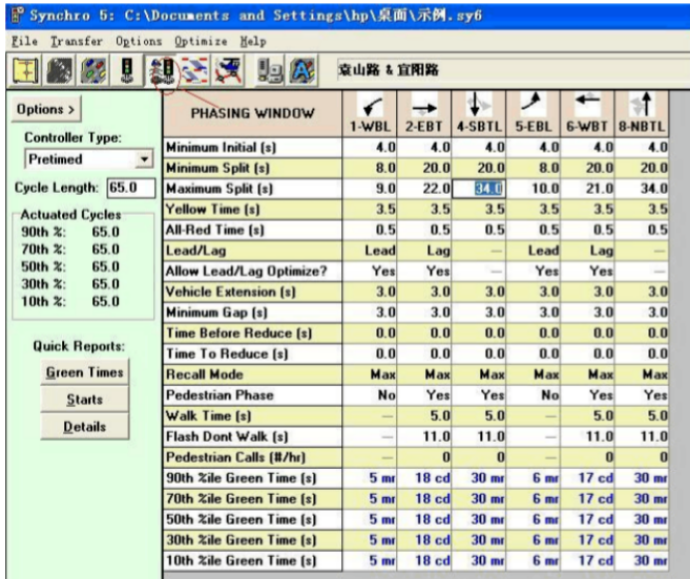This screenshot has height=583, width=694.
Task: Open the Phasing window toolbar icon
Action: (162, 71)
